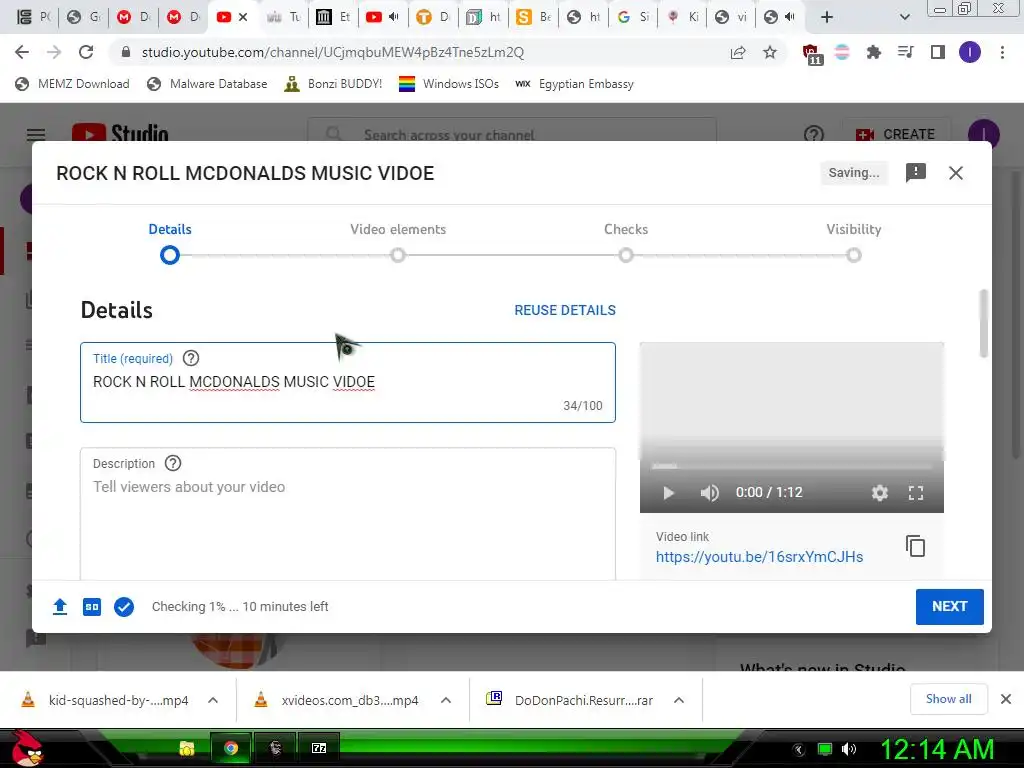The height and width of the screenshot is (768, 1024).
Task: Open help for Title field
Action: (191, 358)
